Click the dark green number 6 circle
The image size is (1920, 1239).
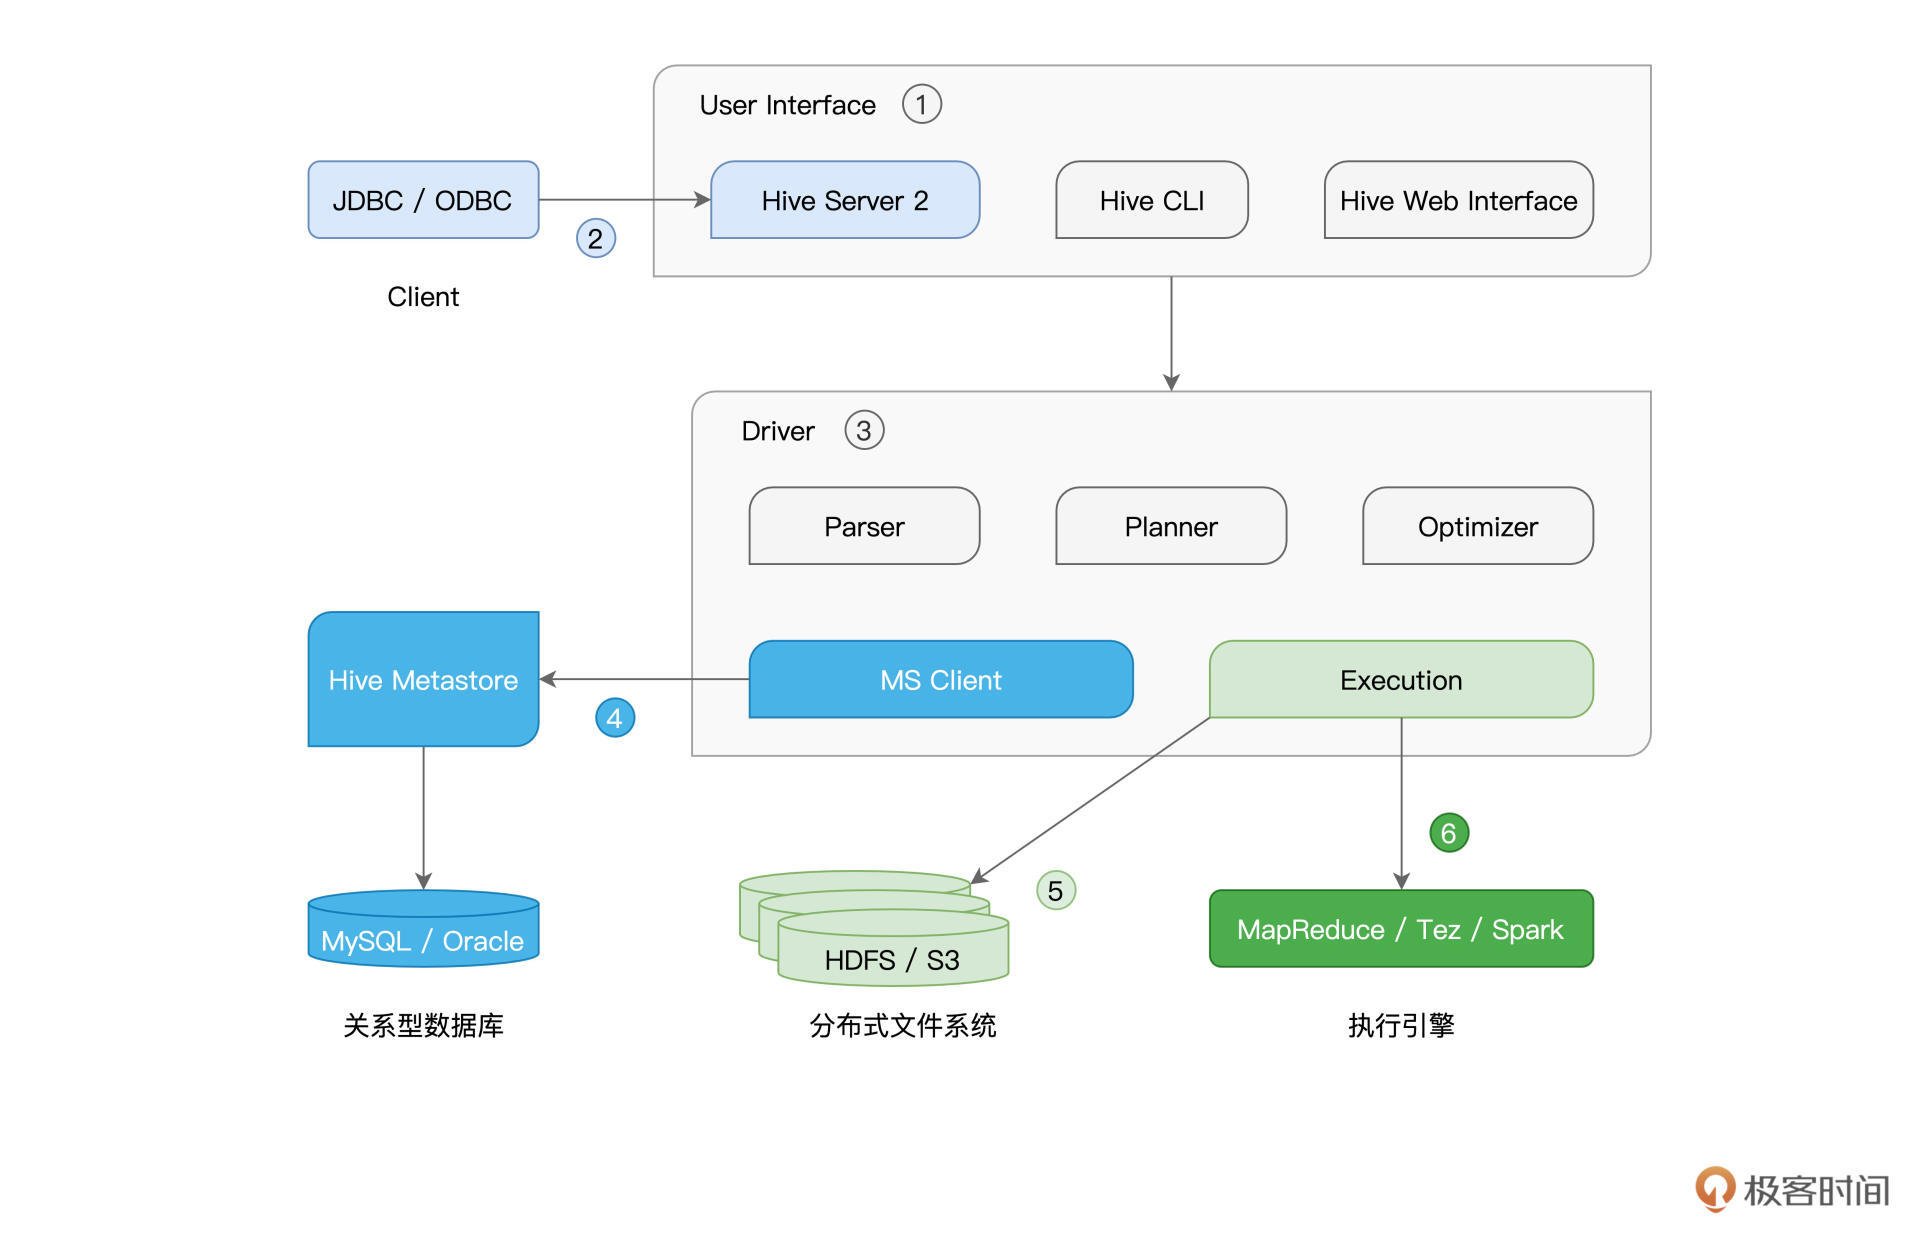(1448, 833)
